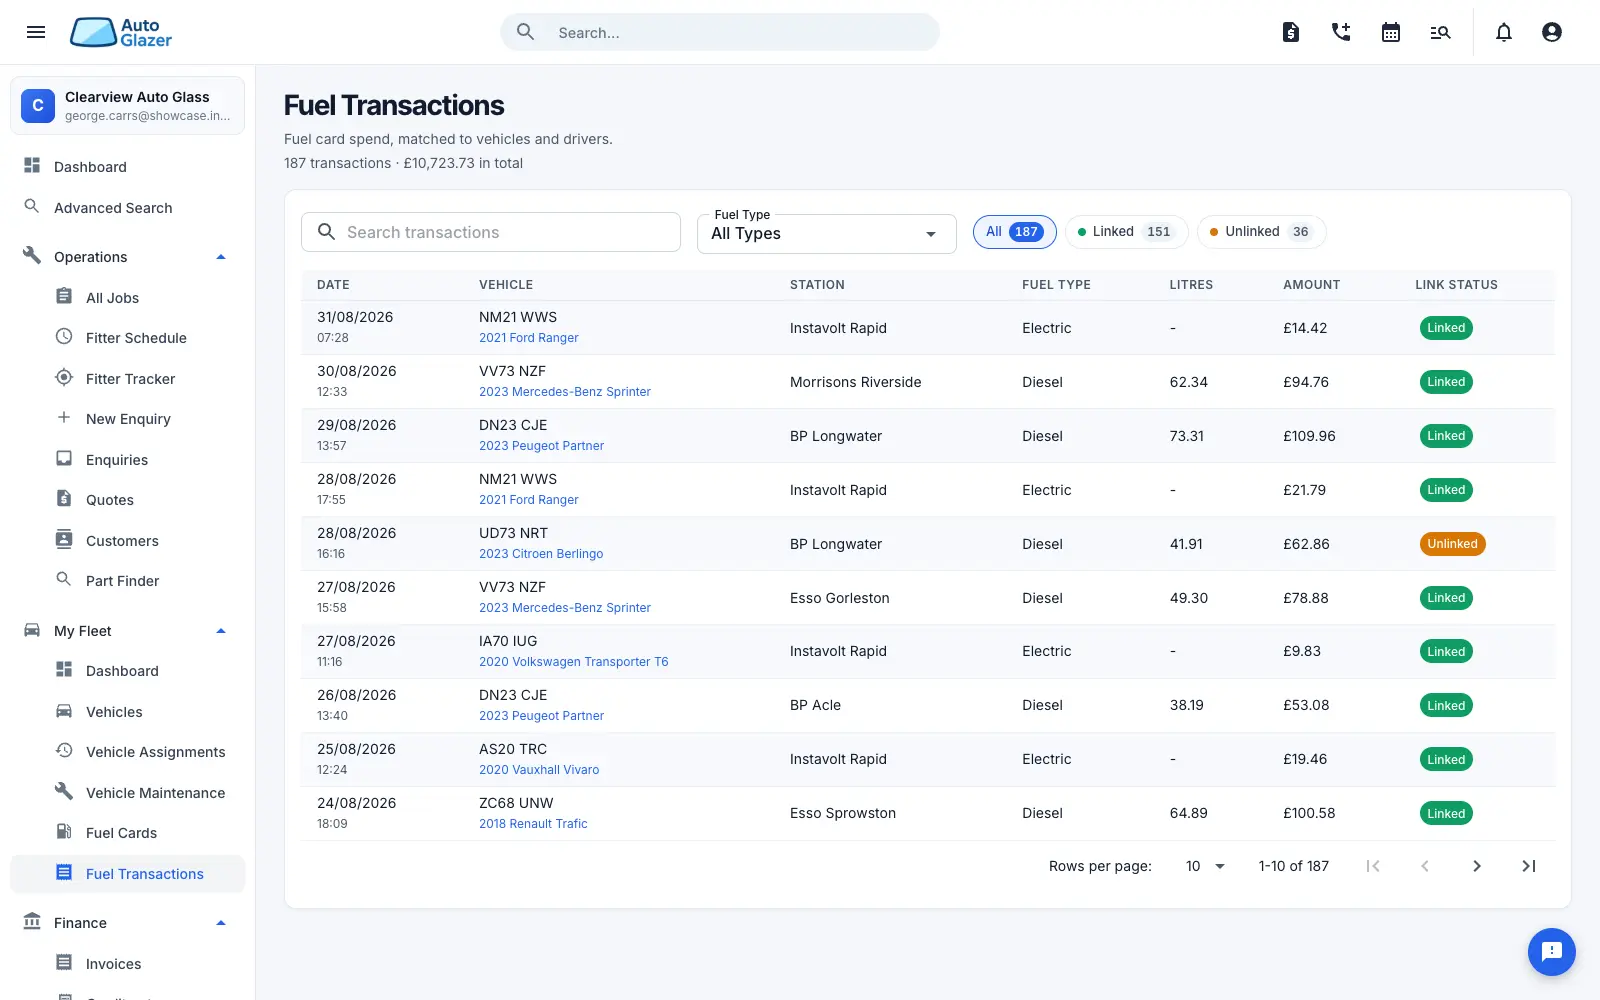This screenshot has width=1600, height=1000.
Task: Open the 2023 Citroen Berlingo link
Action: (541, 554)
